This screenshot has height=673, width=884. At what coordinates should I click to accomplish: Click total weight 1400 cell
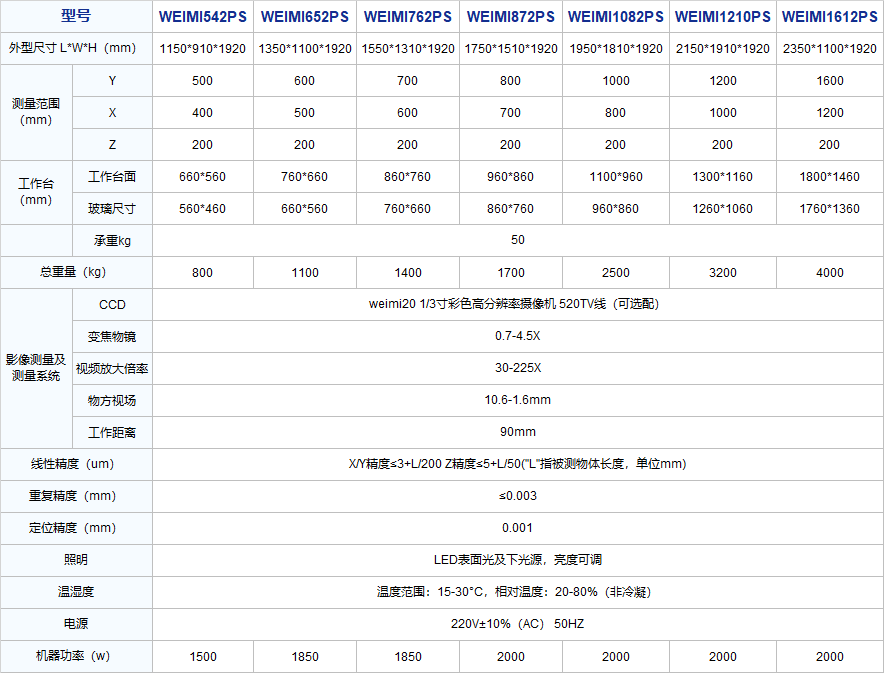tap(408, 273)
